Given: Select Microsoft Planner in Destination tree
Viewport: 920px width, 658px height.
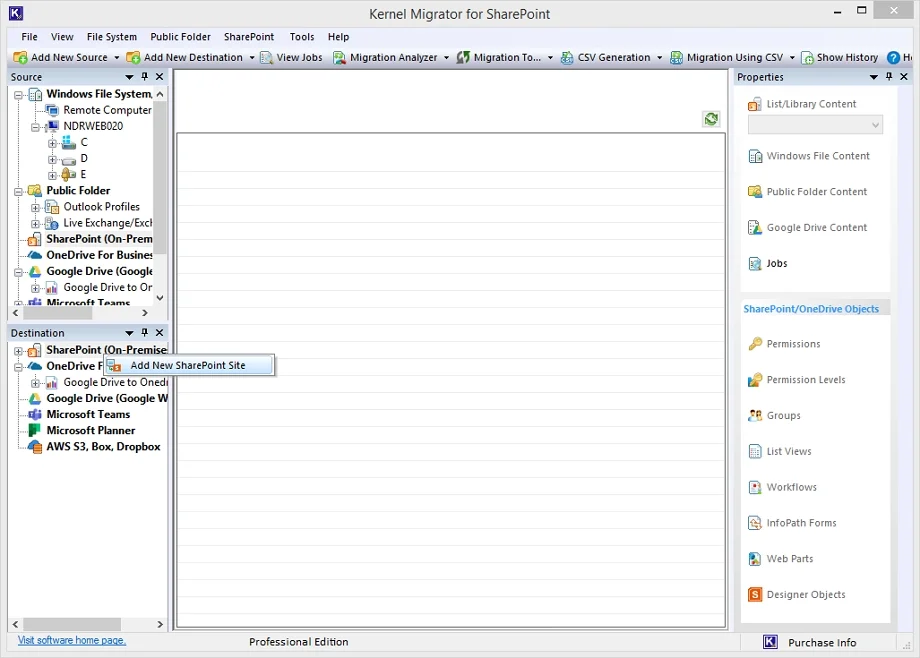Looking at the screenshot, I should [90, 430].
